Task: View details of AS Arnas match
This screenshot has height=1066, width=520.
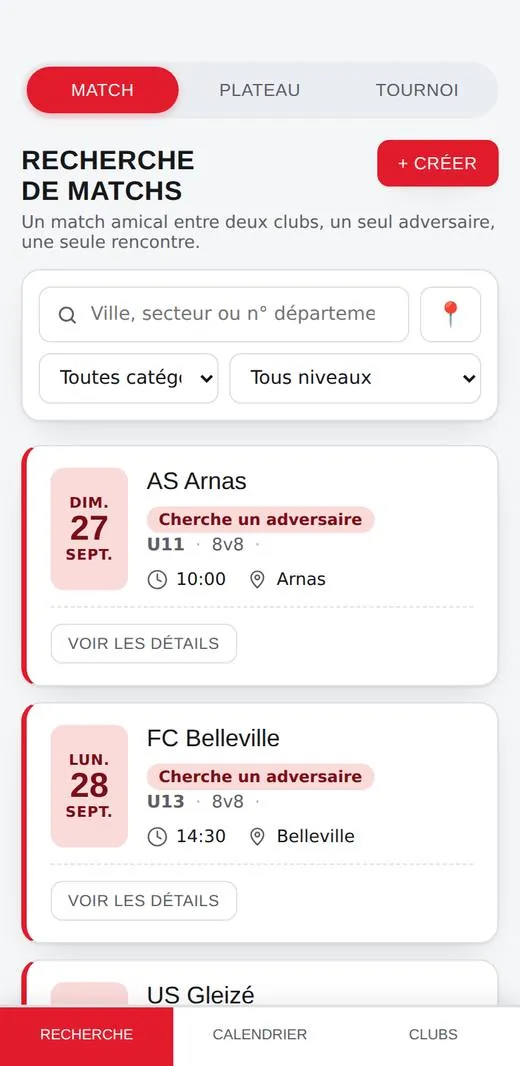Action: [144, 643]
